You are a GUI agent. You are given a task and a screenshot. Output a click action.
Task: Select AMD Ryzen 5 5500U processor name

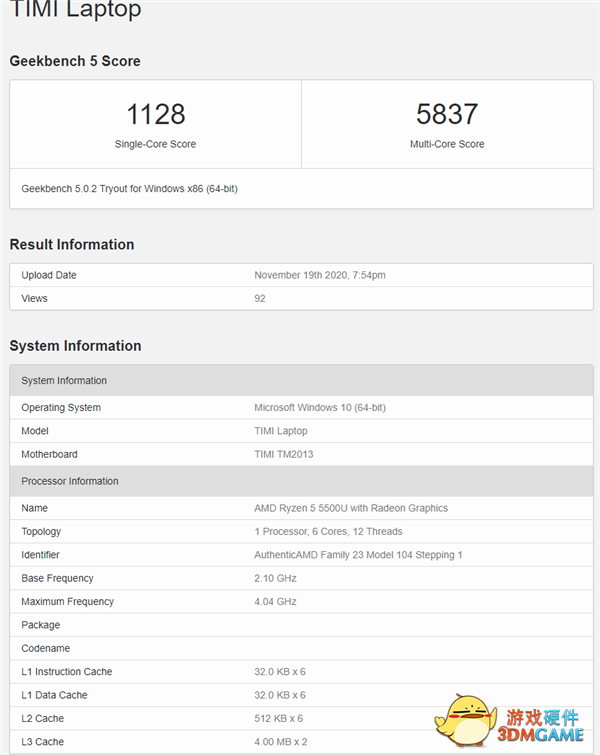pyautogui.click(x=351, y=508)
